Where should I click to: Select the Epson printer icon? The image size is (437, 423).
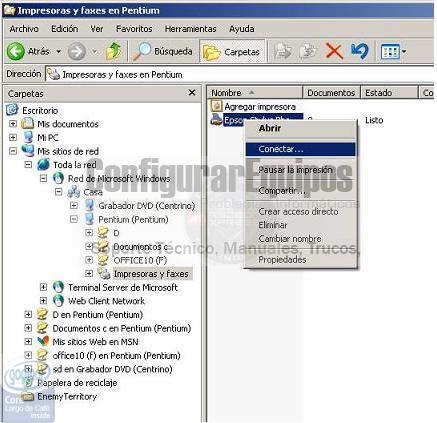pos(217,119)
